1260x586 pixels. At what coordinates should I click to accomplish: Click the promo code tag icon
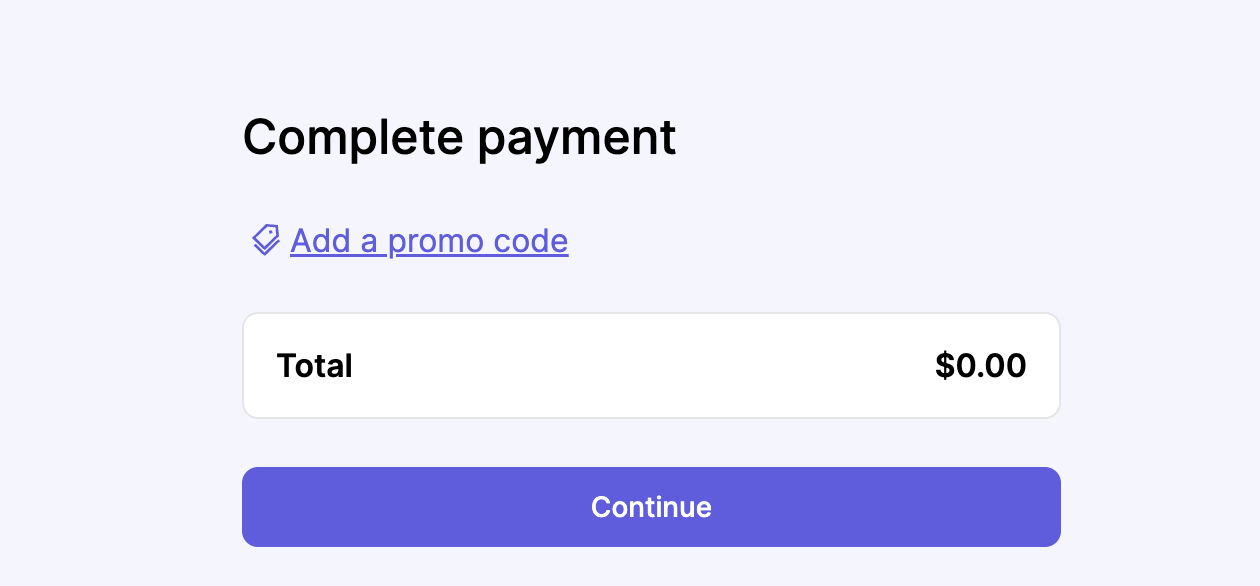tap(265, 240)
